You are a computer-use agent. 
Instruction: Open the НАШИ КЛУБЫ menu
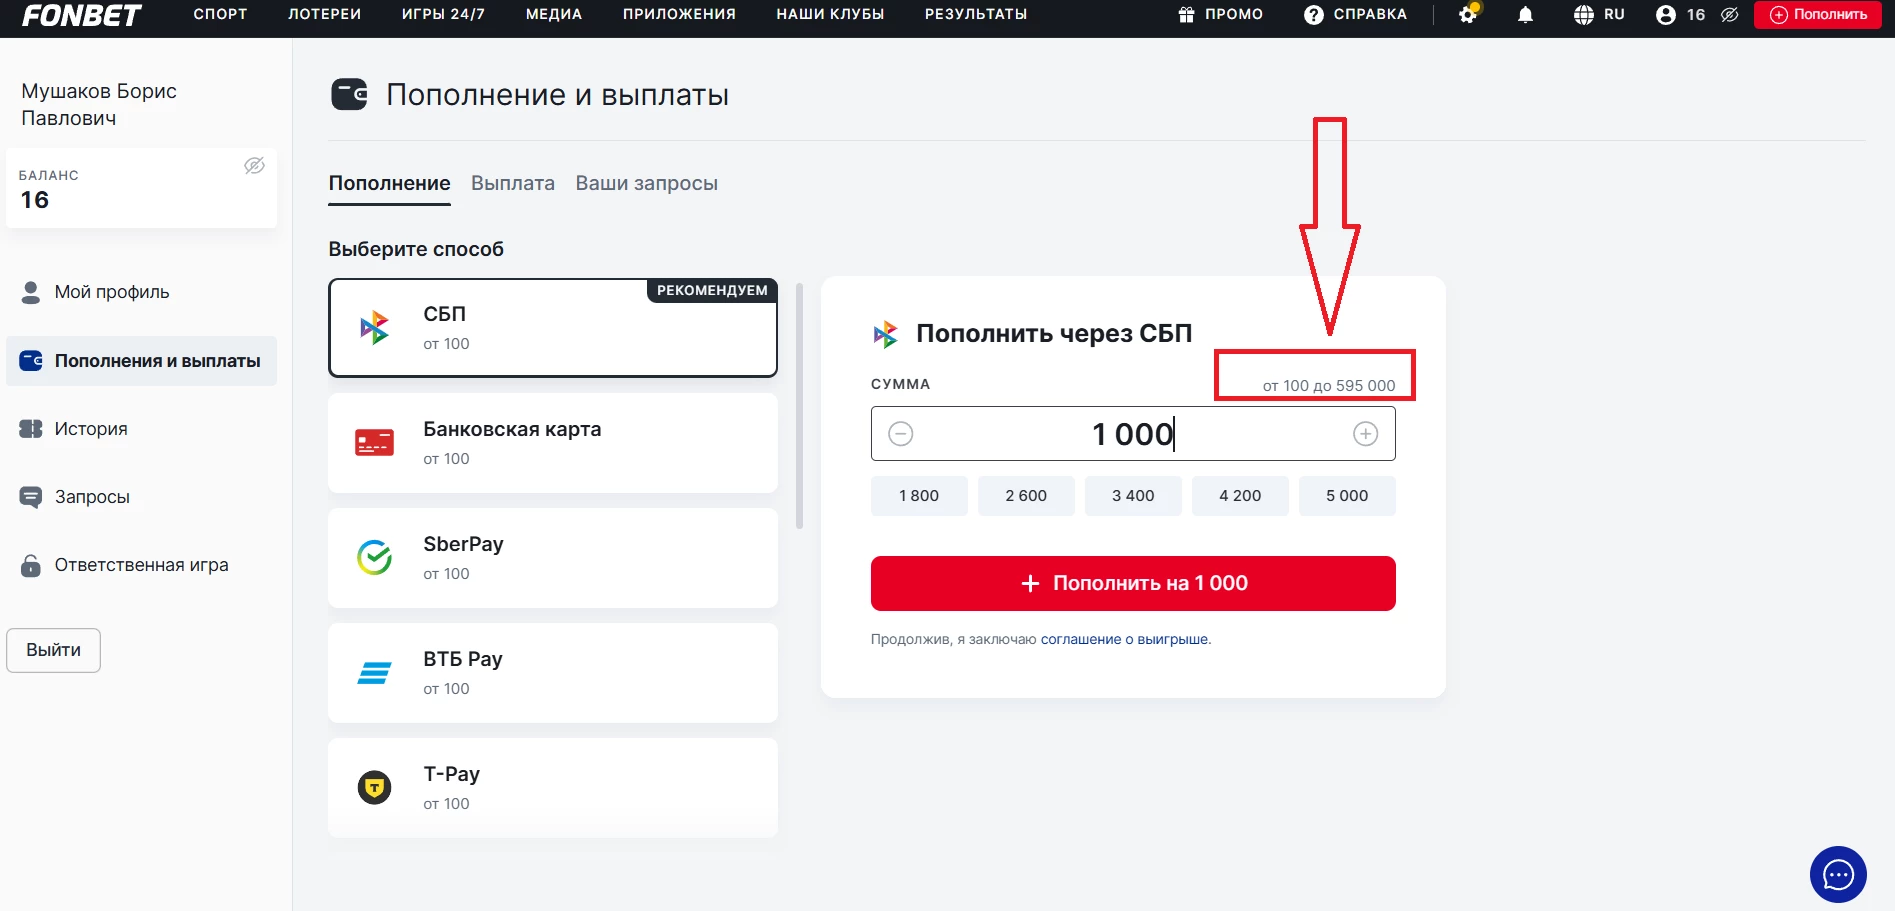830,15
